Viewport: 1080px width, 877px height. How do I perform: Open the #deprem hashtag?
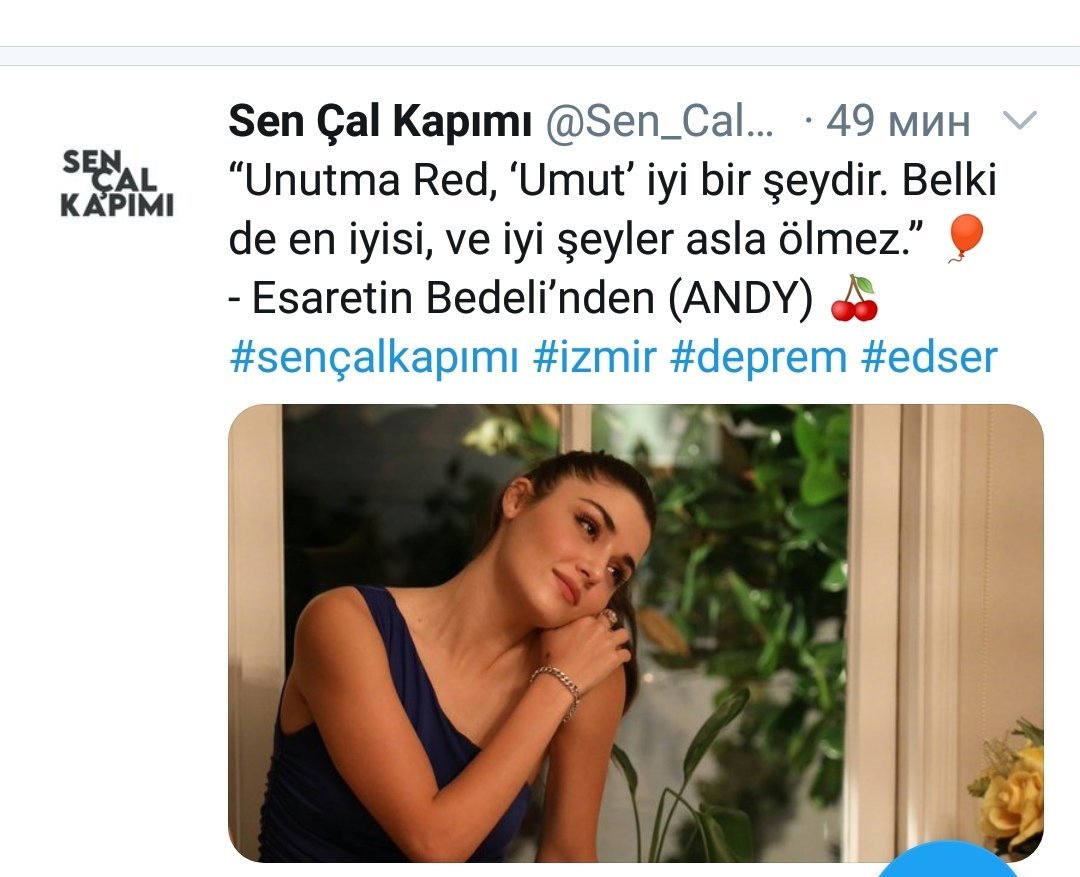pyautogui.click(x=758, y=358)
